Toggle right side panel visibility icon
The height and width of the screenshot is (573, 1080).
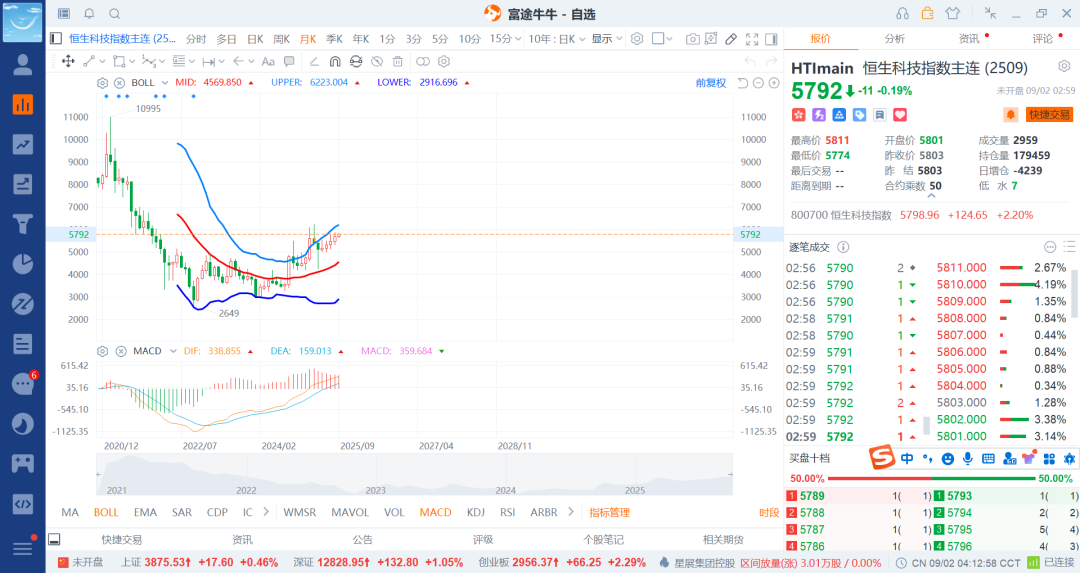click(x=771, y=39)
